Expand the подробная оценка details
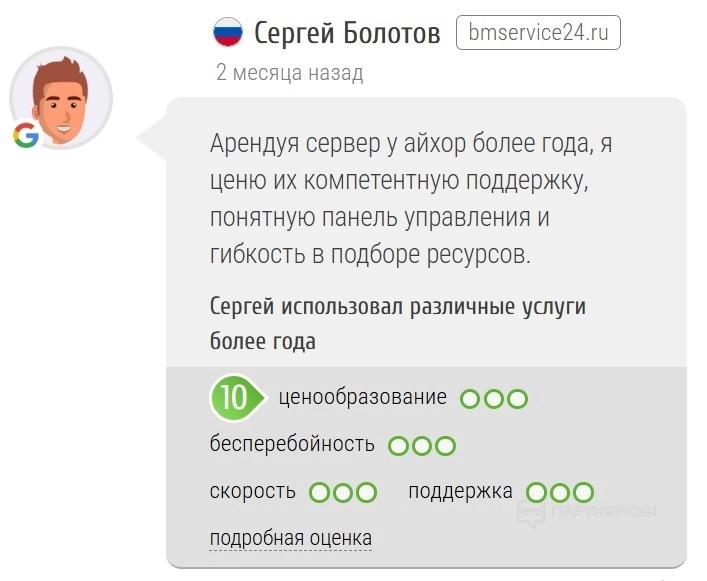This screenshot has height=581, width=707. click(x=290, y=539)
